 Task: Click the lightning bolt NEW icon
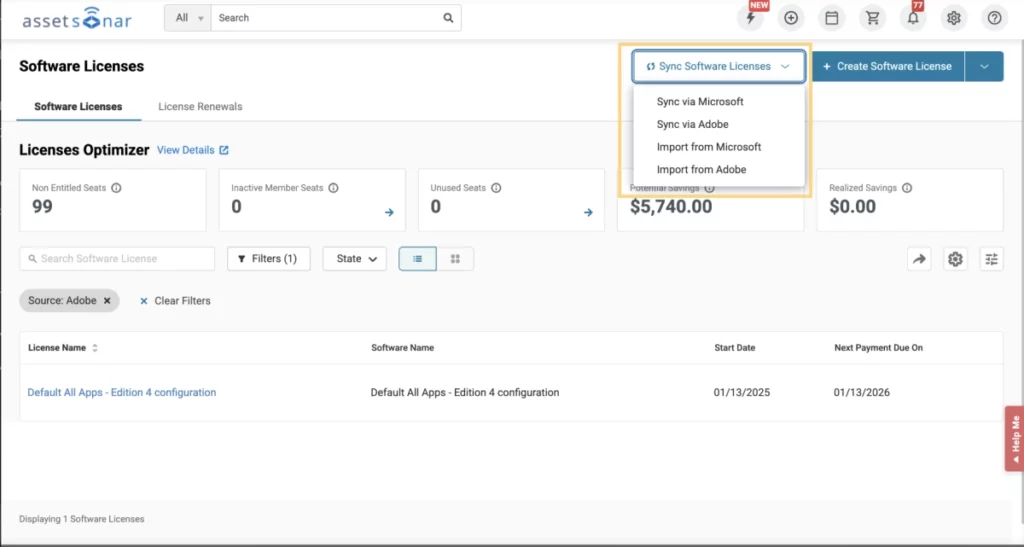pyautogui.click(x=750, y=18)
